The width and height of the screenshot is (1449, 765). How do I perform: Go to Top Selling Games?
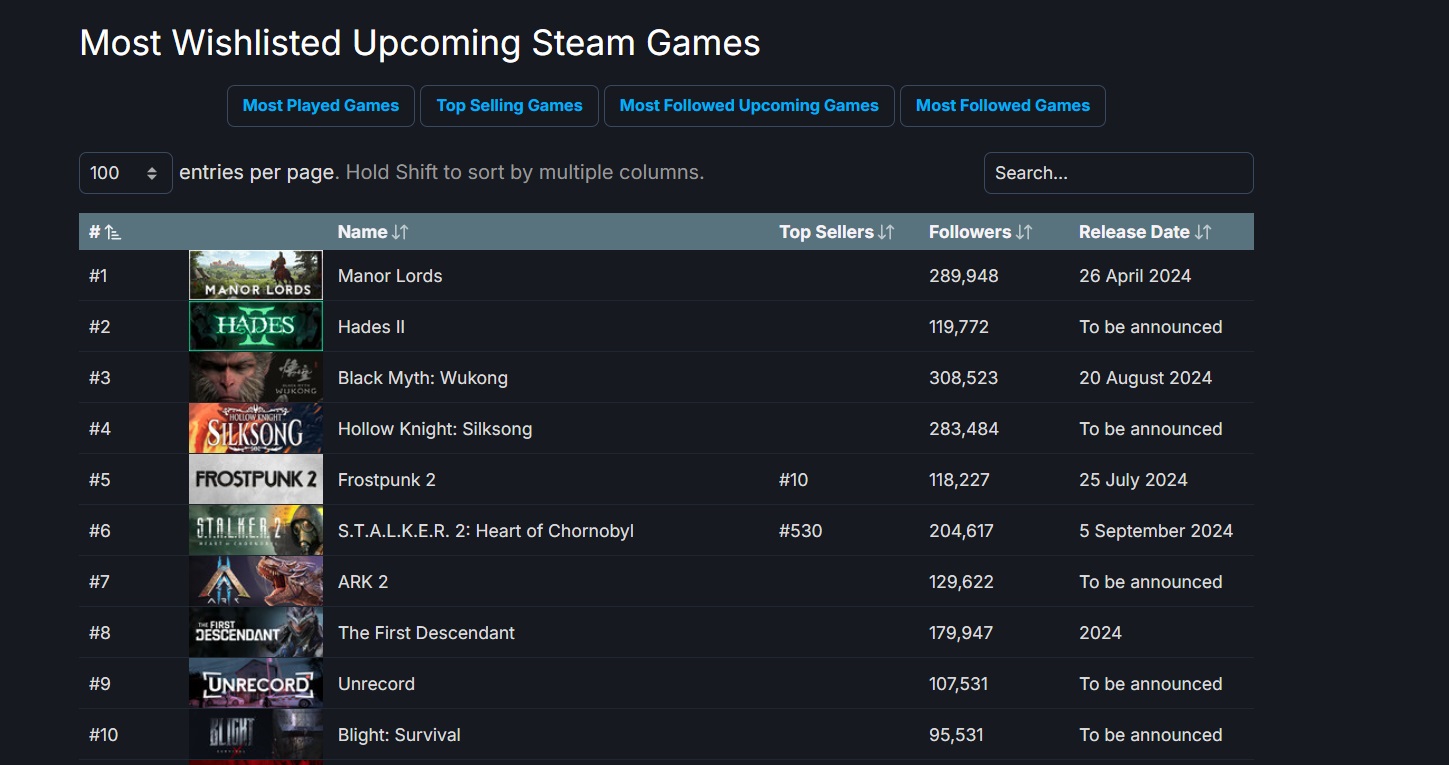tap(509, 106)
